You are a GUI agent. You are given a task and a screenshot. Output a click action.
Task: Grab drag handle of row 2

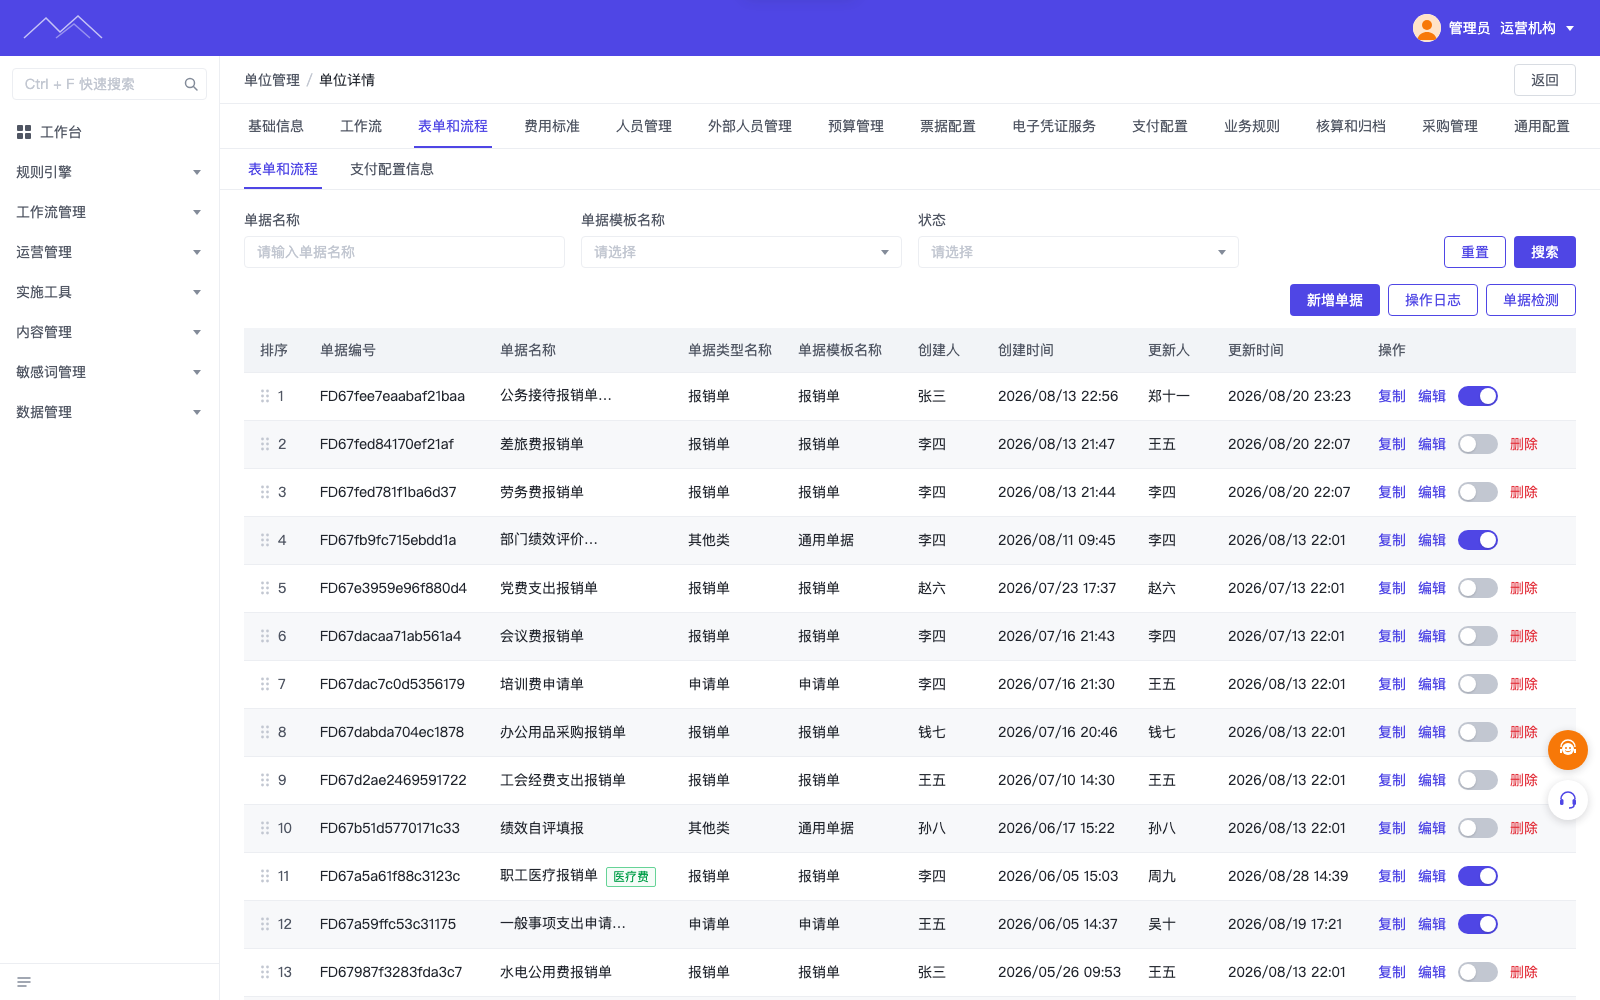click(265, 444)
